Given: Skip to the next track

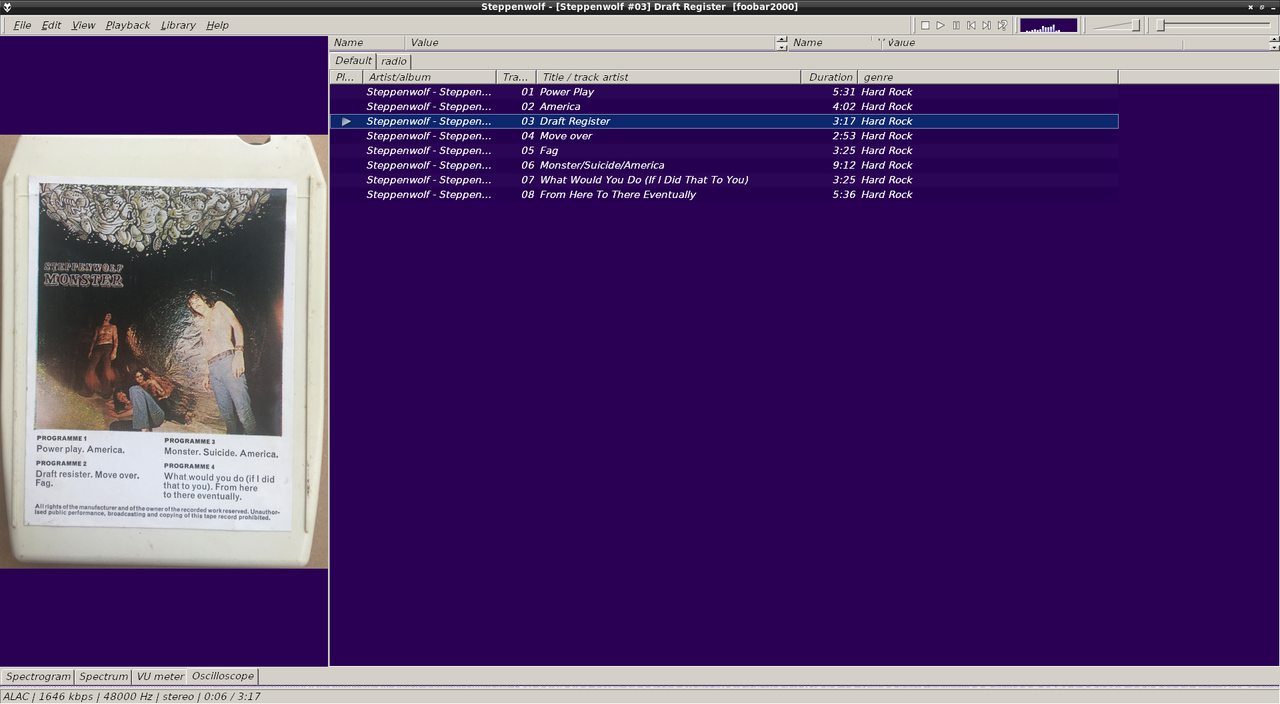Looking at the screenshot, I should (986, 25).
